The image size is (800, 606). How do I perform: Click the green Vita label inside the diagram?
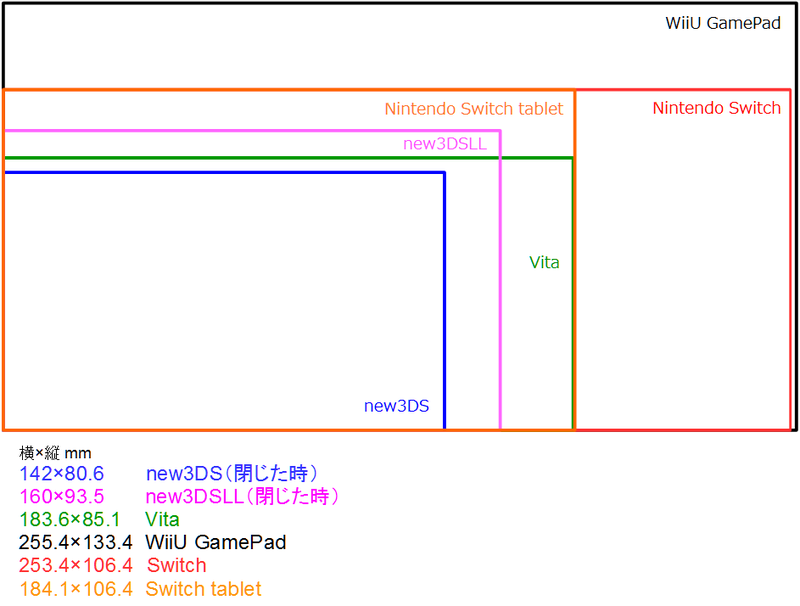coord(544,262)
